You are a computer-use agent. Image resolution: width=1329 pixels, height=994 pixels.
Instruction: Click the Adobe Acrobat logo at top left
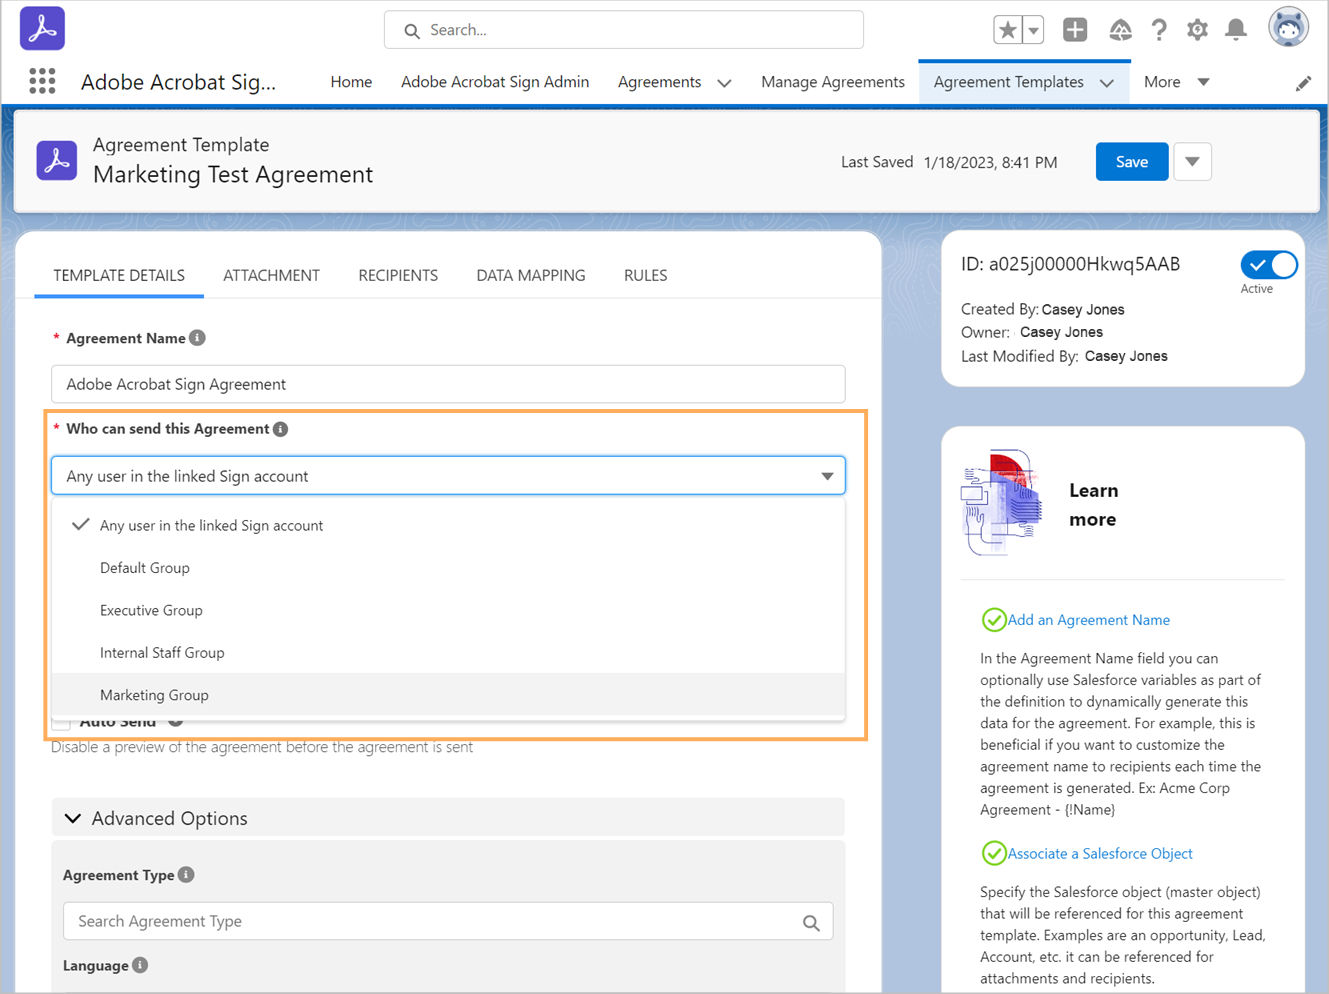pos(42,28)
